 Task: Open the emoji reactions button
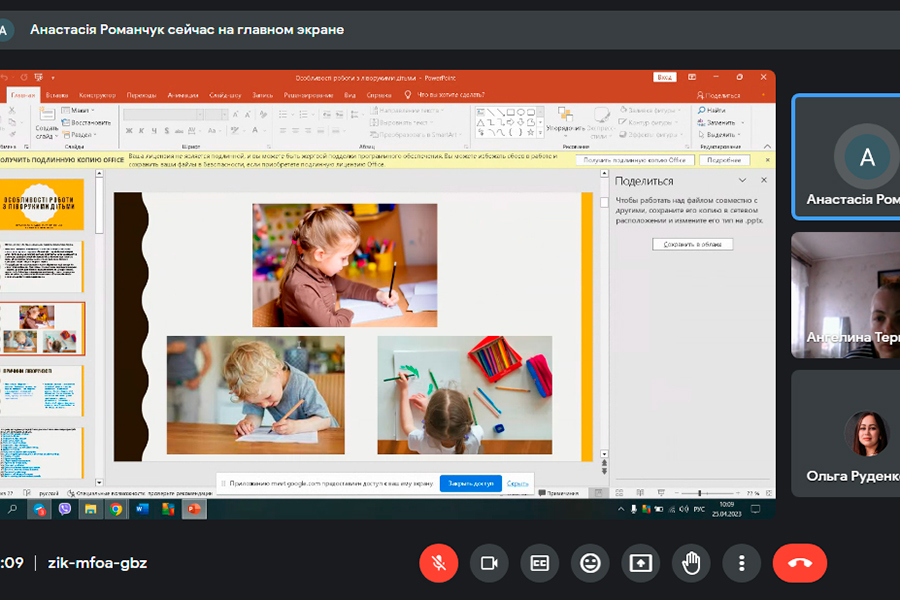pyautogui.click(x=590, y=563)
